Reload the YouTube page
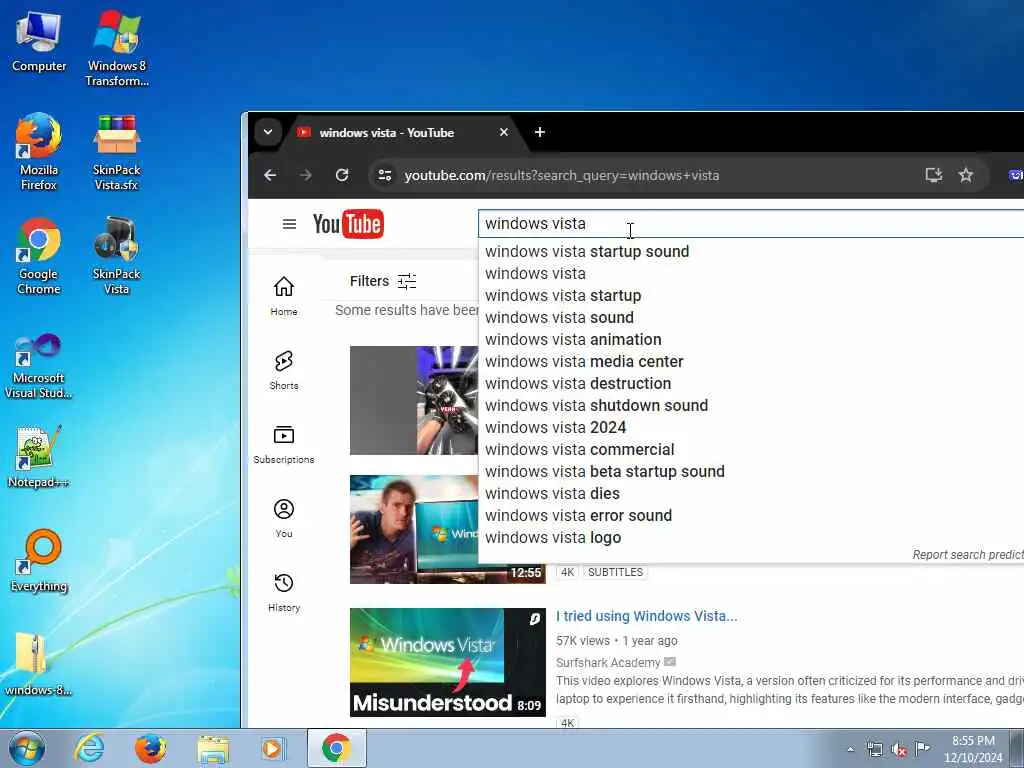This screenshot has height=768, width=1024. click(342, 175)
